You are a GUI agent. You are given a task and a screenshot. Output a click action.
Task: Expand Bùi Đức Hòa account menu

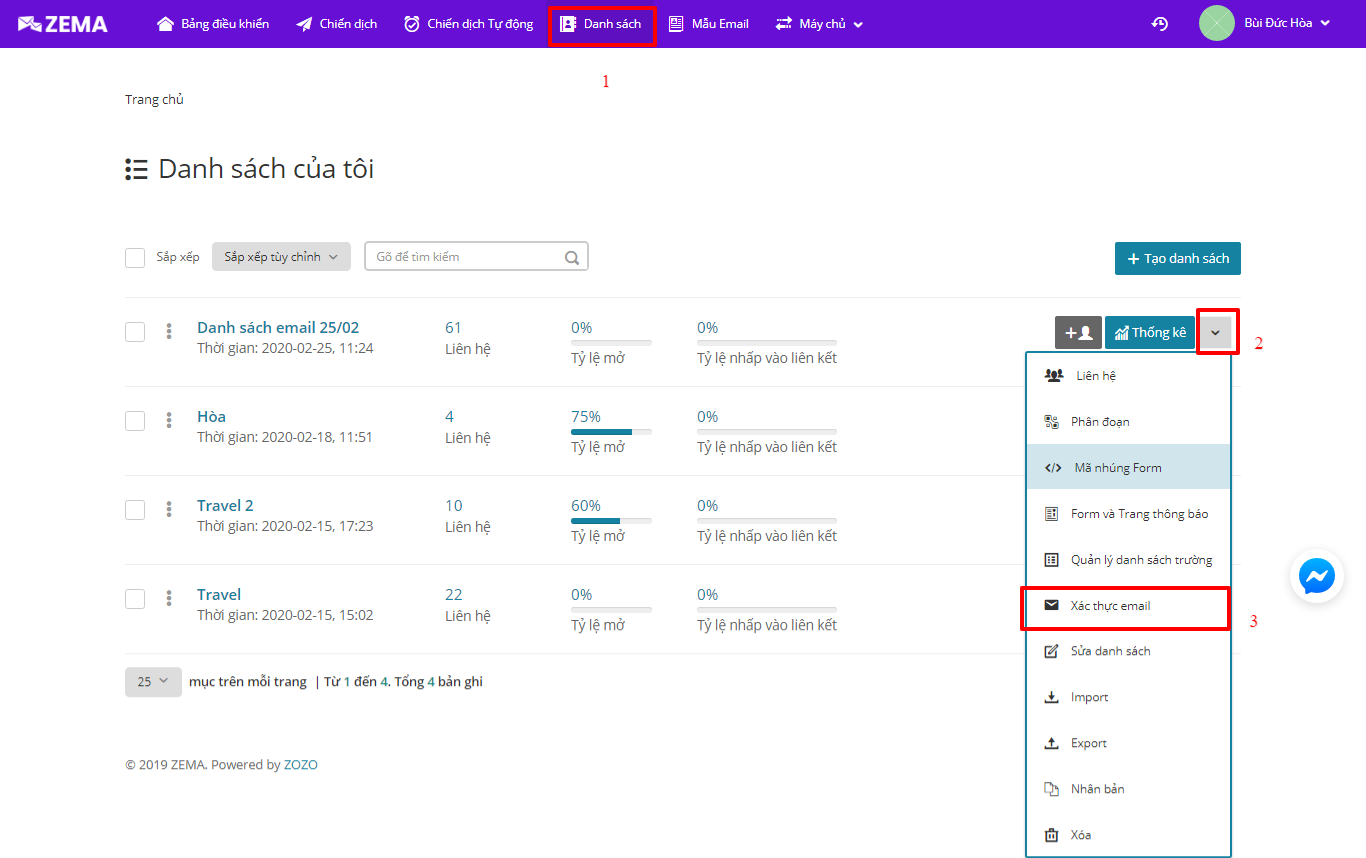[1287, 23]
